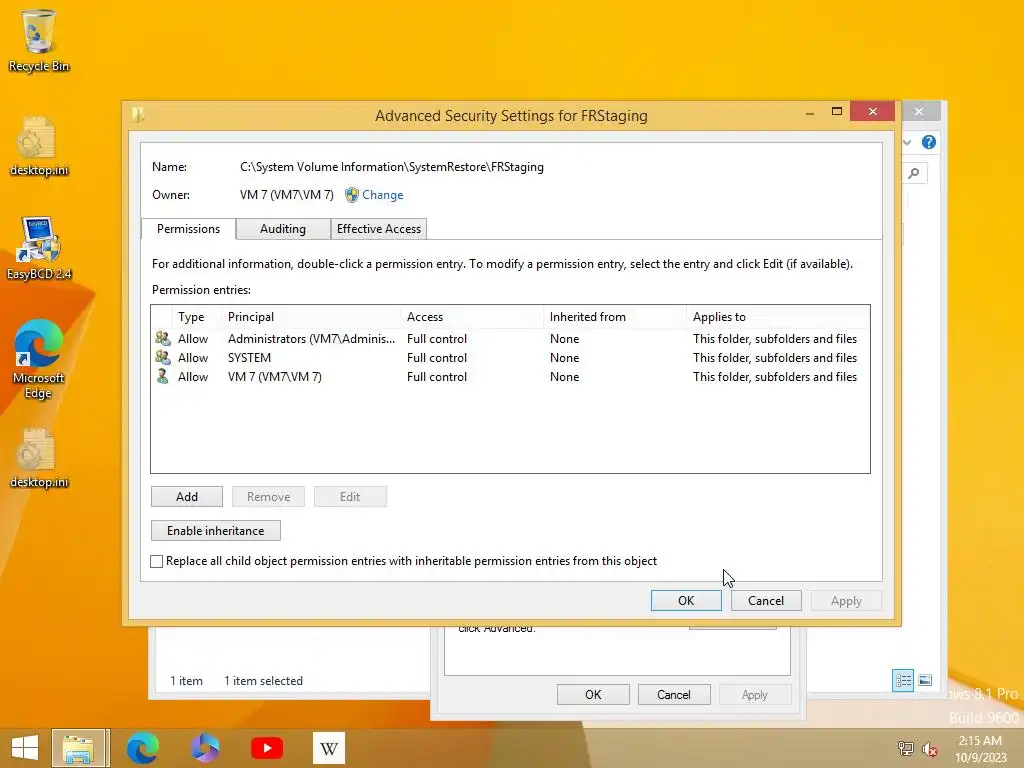Open the Effective Access tab
Viewport: 1024px width, 768px height.
379,229
